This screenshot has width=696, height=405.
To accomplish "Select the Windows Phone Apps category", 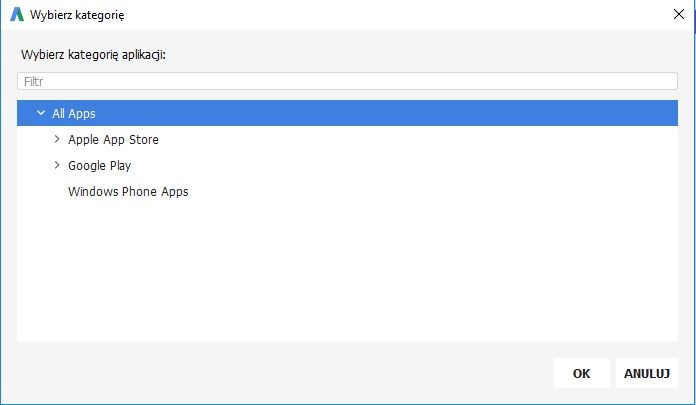I will click(128, 191).
